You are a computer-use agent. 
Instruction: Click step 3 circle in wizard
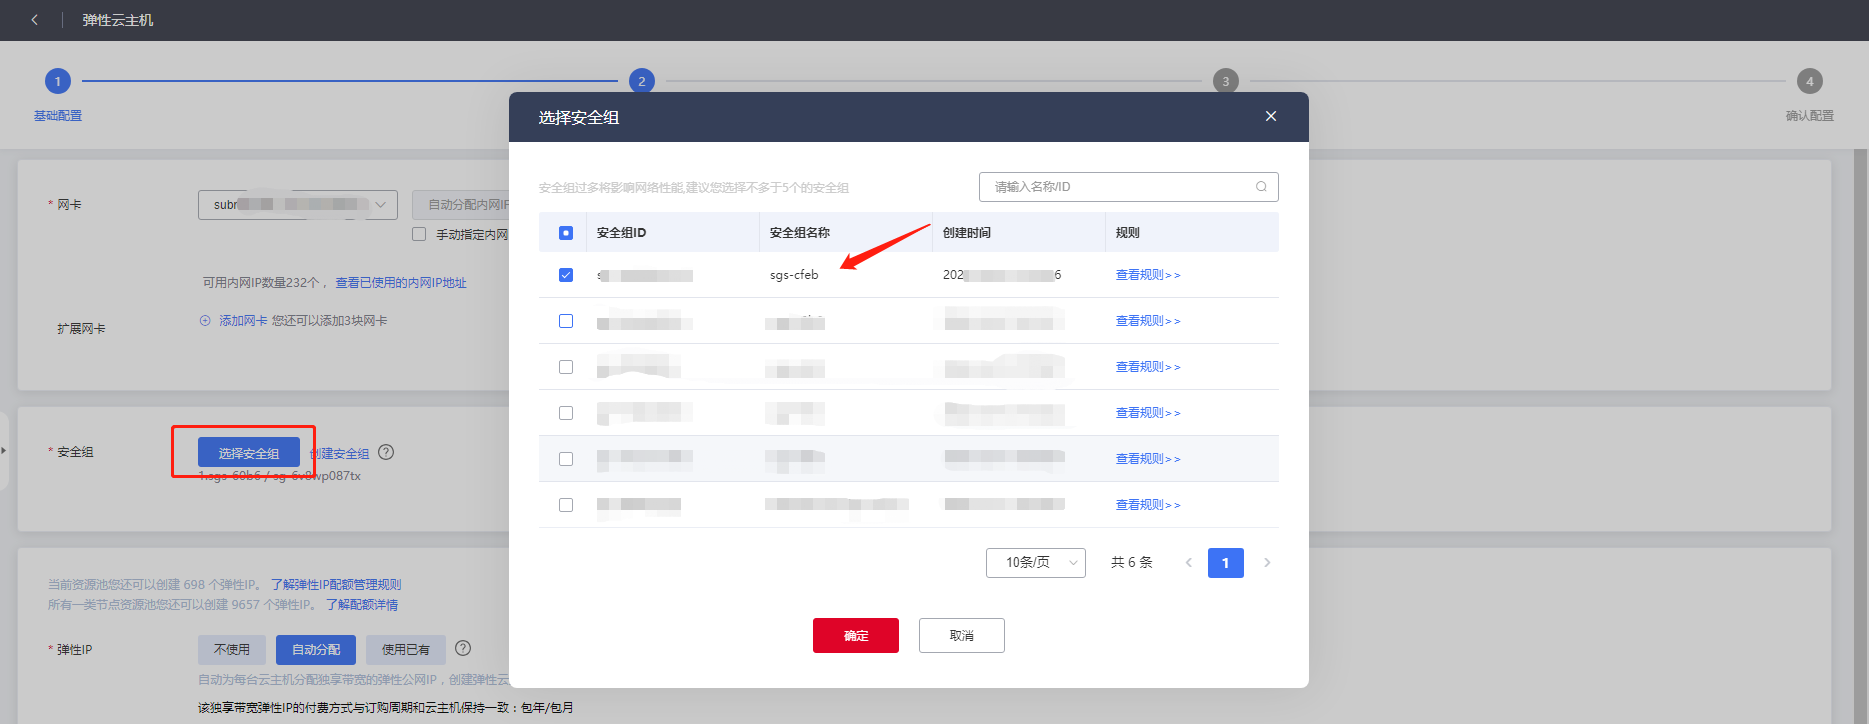point(1226,81)
